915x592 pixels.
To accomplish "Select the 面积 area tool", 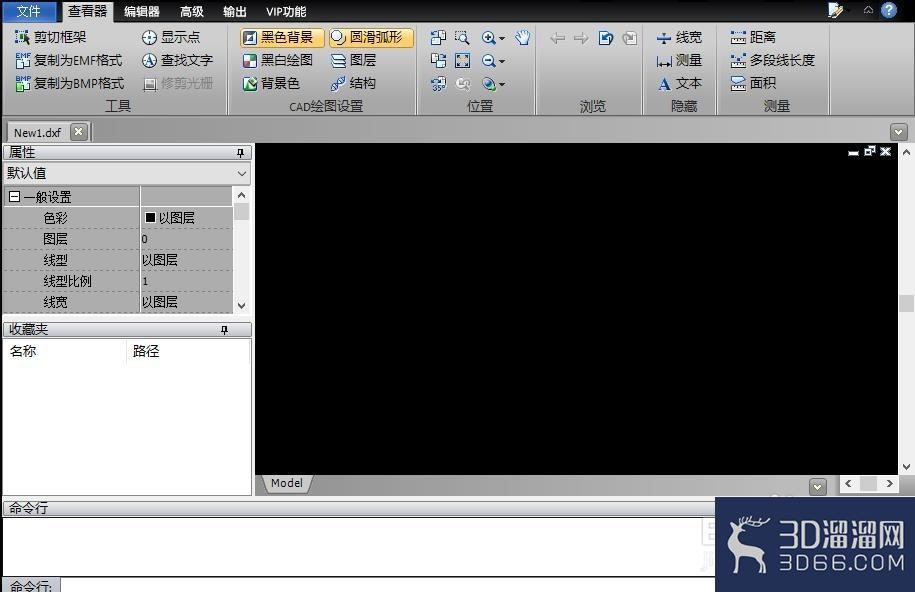I will point(753,84).
